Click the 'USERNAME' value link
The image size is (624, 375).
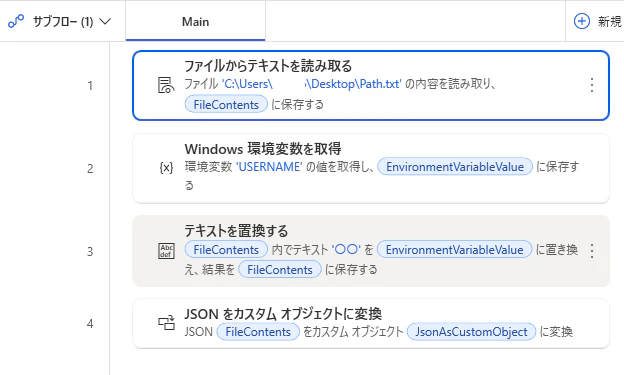pyautogui.click(x=269, y=167)
